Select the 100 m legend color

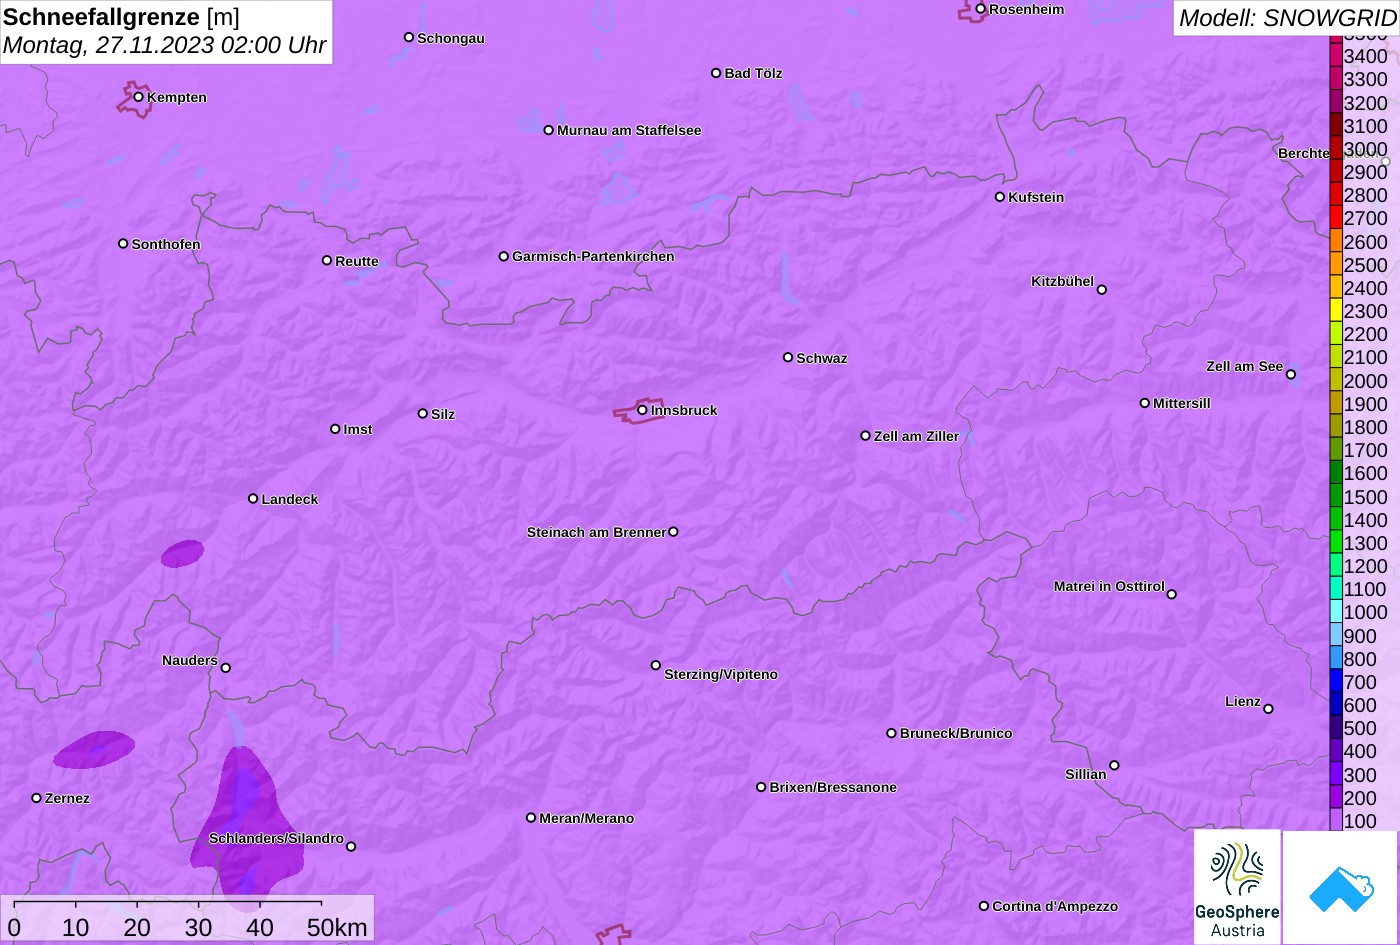[1335, 821]
